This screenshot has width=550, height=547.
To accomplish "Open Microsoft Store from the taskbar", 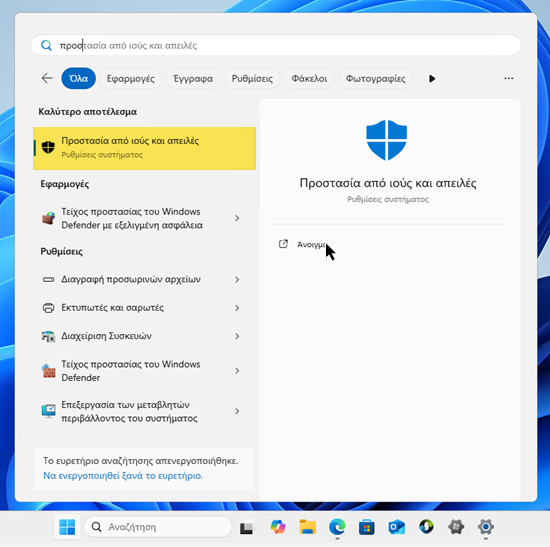I will pyautogui.click(x=367, y=527).
